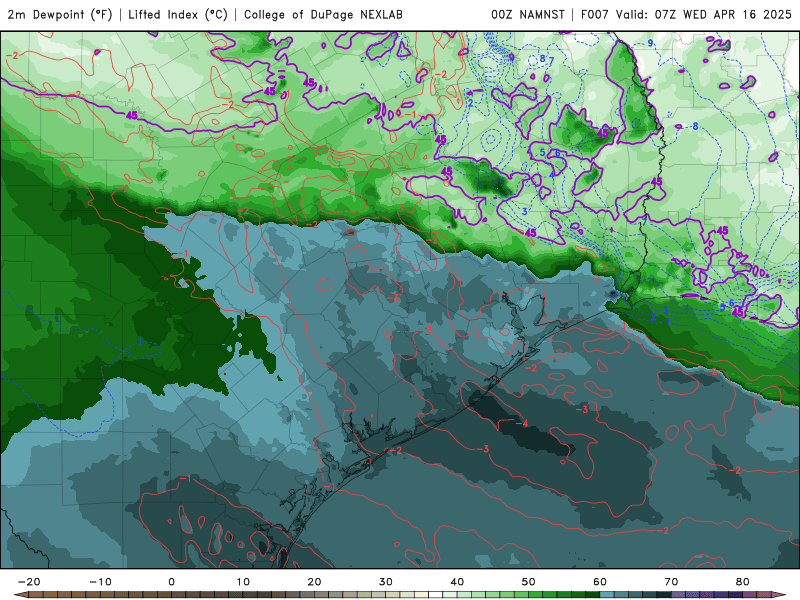Viewport: 800px width, 600px height.
Task: Click the -10 label on the color scale
Action: [100, 582]
